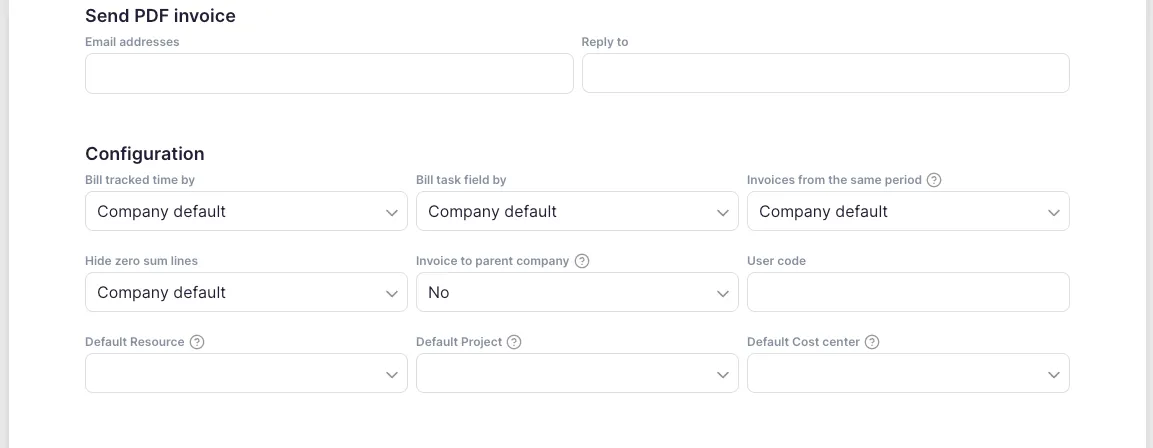Open the Bill tracked time by dropdown
This screenshot has height=448, width=1153.
(246, 212)
